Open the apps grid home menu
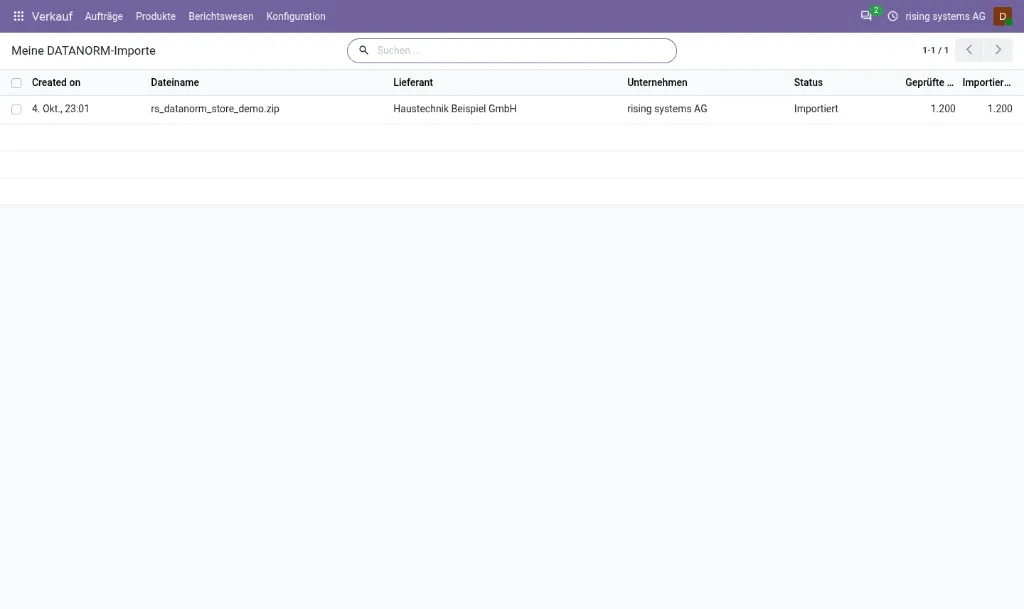The width and height of the screenshot is (1024, 609). point(18,16)
